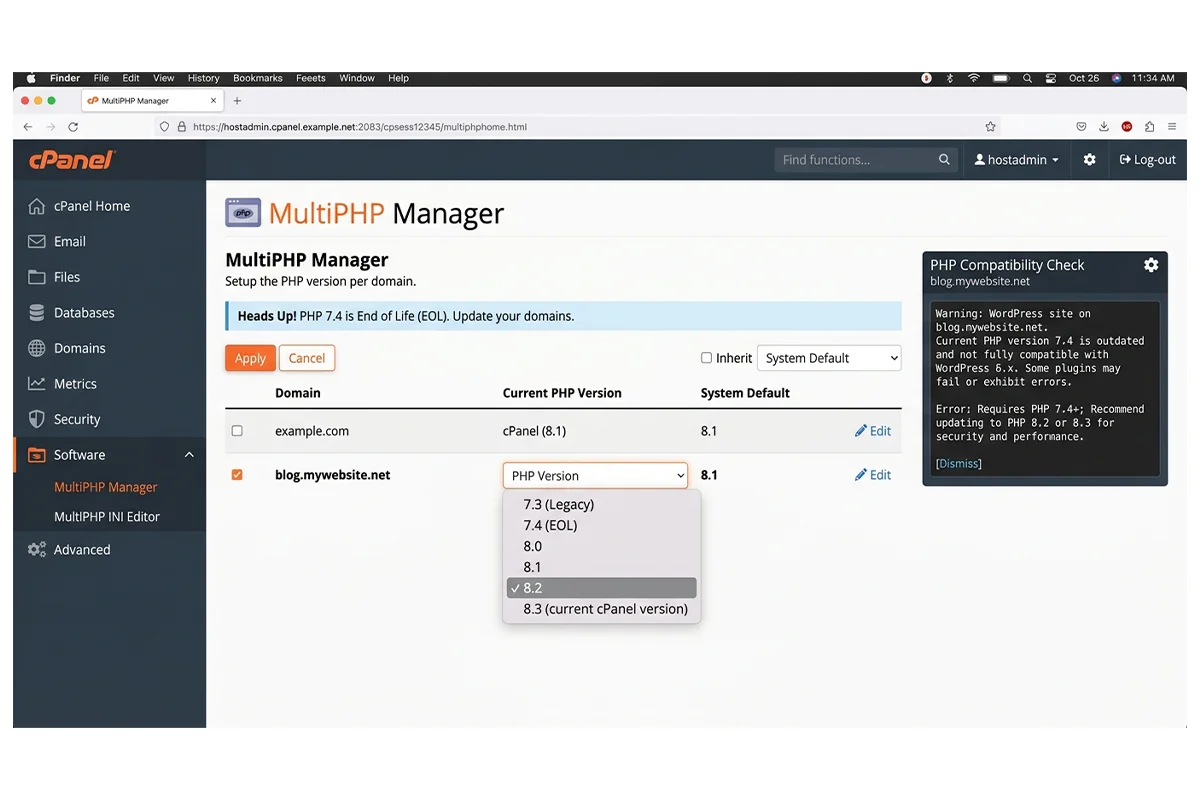
Task: Select PHP 8.1 in the version list
Action: (601, 567)
